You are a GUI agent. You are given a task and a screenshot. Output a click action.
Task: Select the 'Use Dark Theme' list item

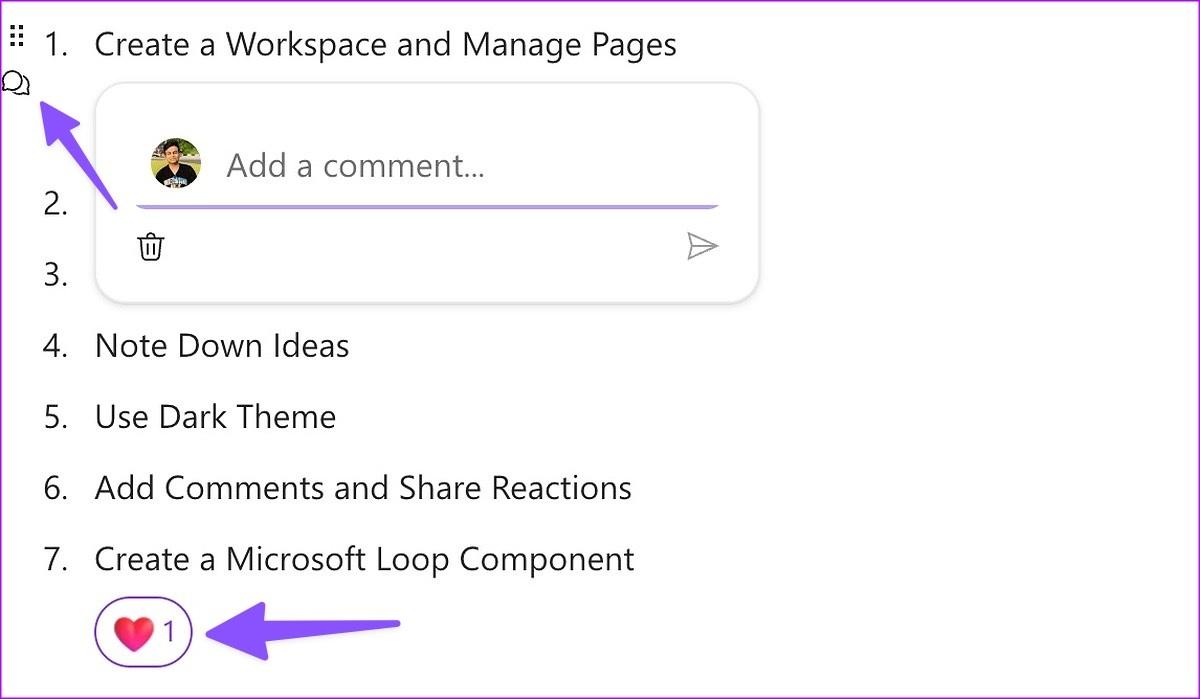(215, 417)
